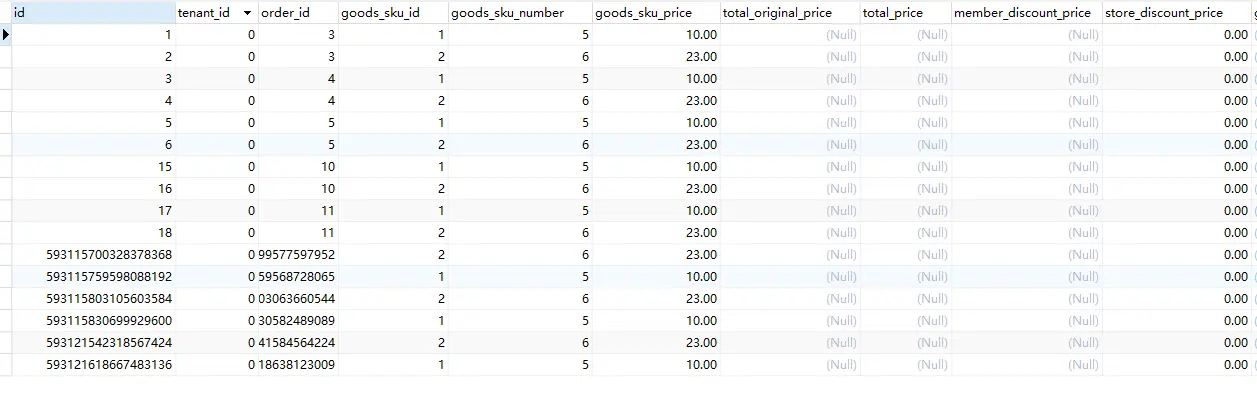Image resolution: width=1257 pixels, height=393 pixels.
Task: Click the order_id column header
Action: 297,13
